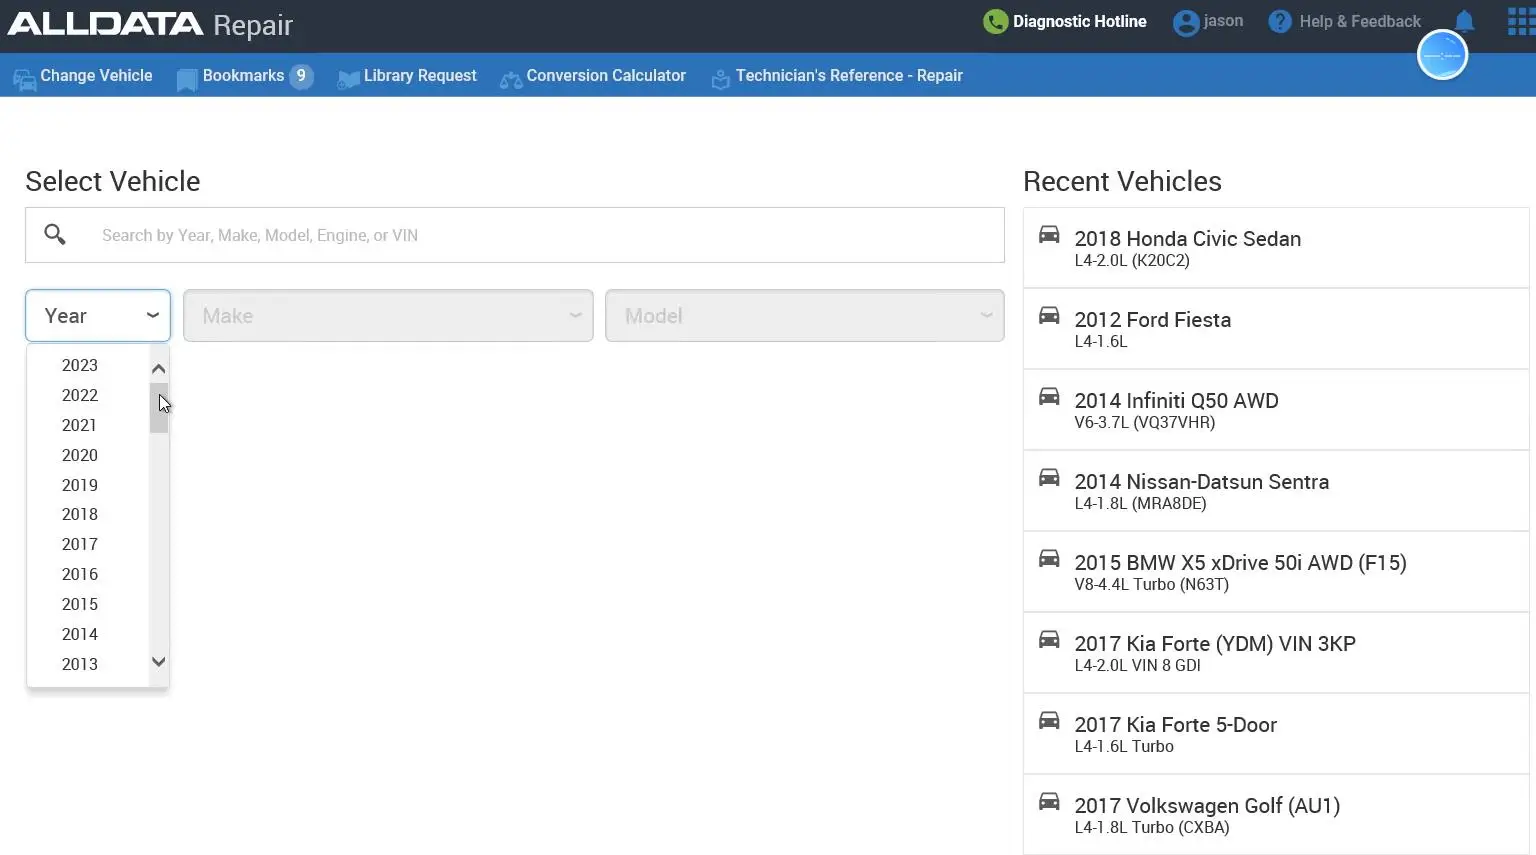Pick year 2014

(80, 634)
